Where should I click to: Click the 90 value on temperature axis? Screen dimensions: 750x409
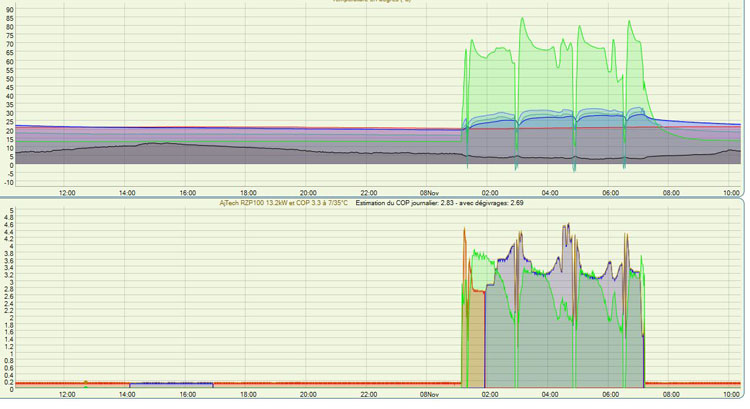[9, 9]
